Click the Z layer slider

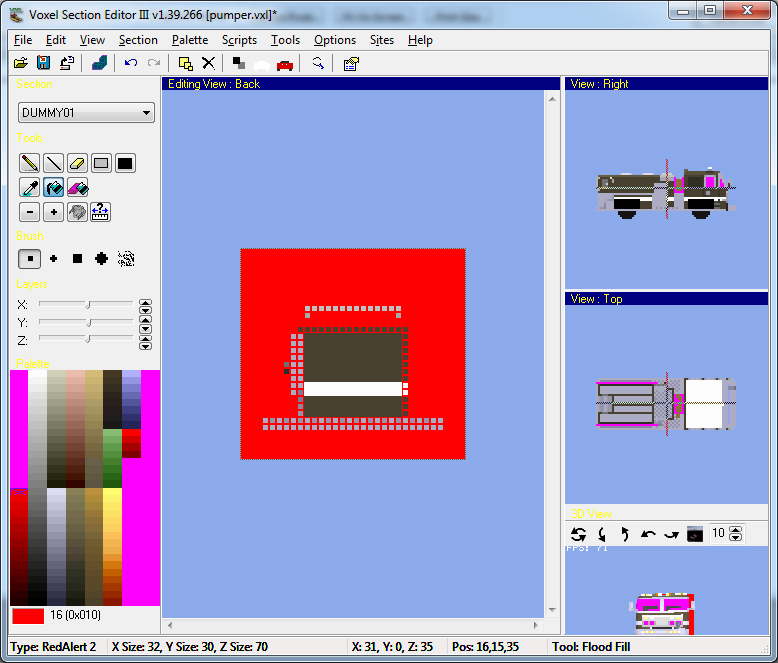point(87,340)
